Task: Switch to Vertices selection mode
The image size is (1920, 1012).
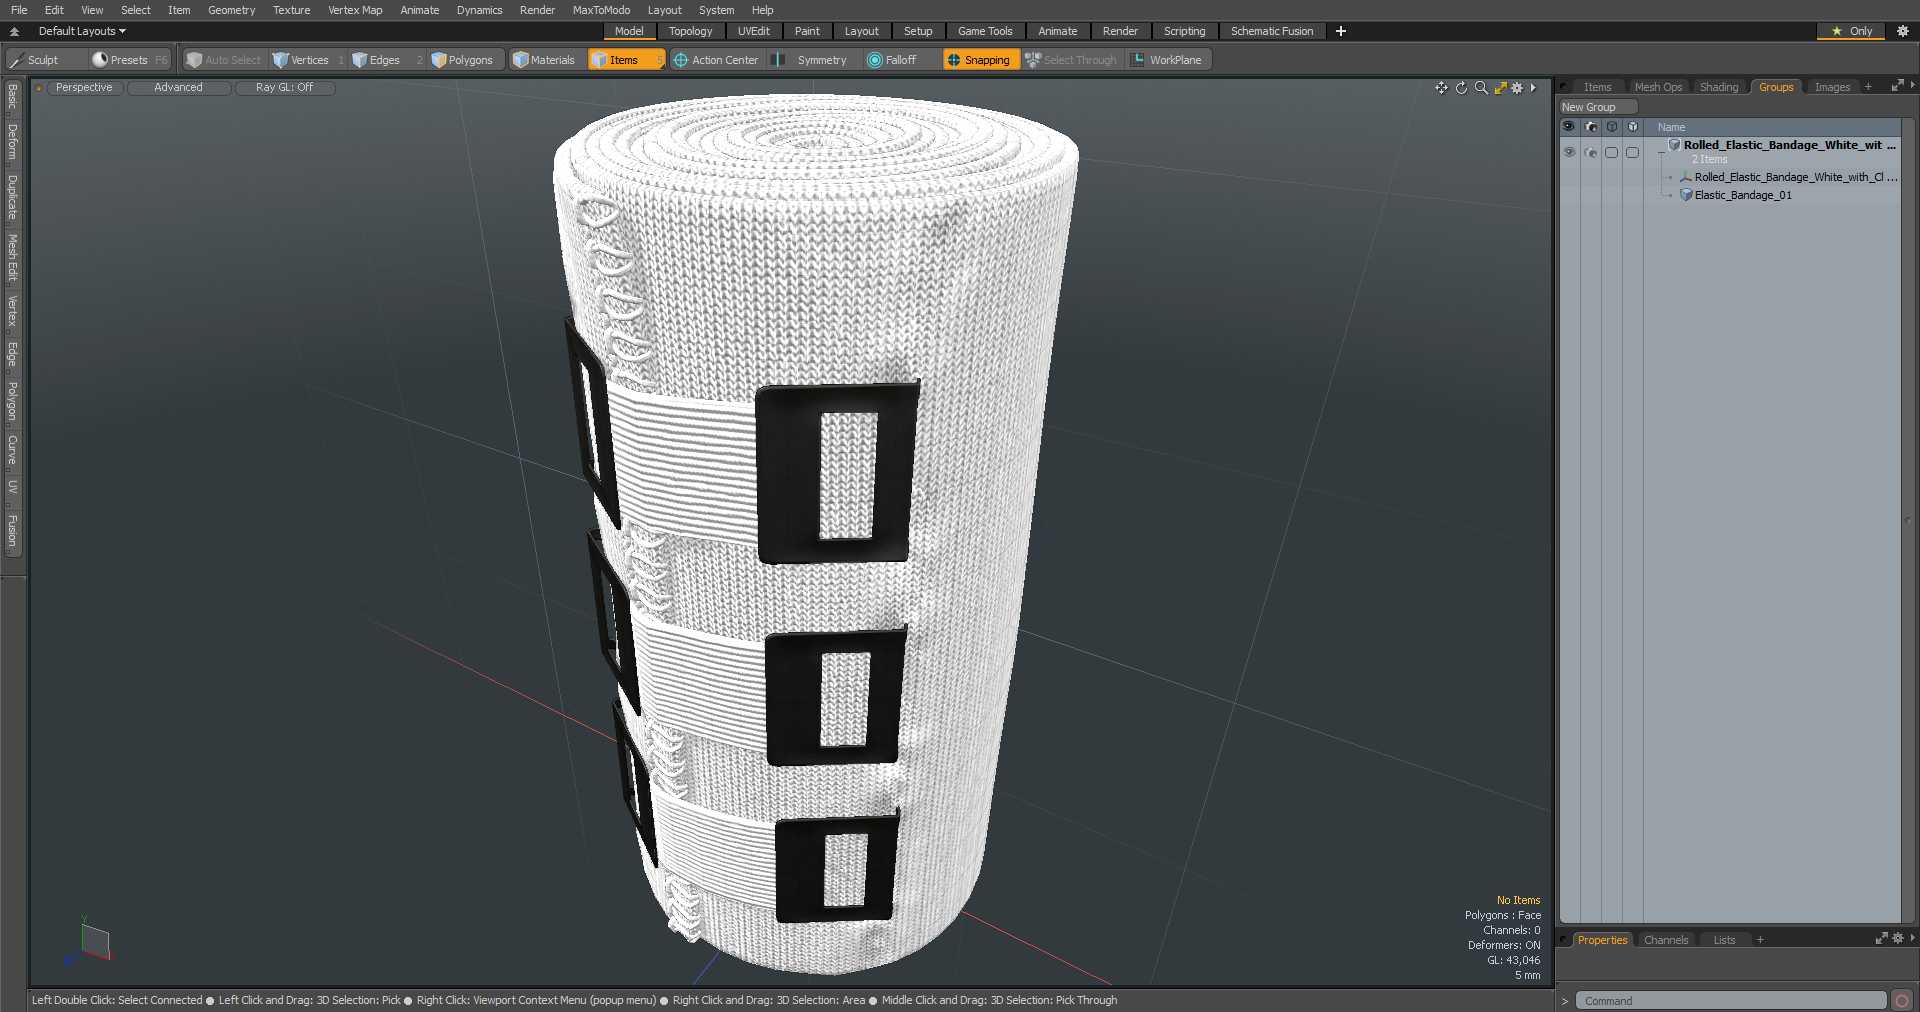Action: [x=308, y=60]
